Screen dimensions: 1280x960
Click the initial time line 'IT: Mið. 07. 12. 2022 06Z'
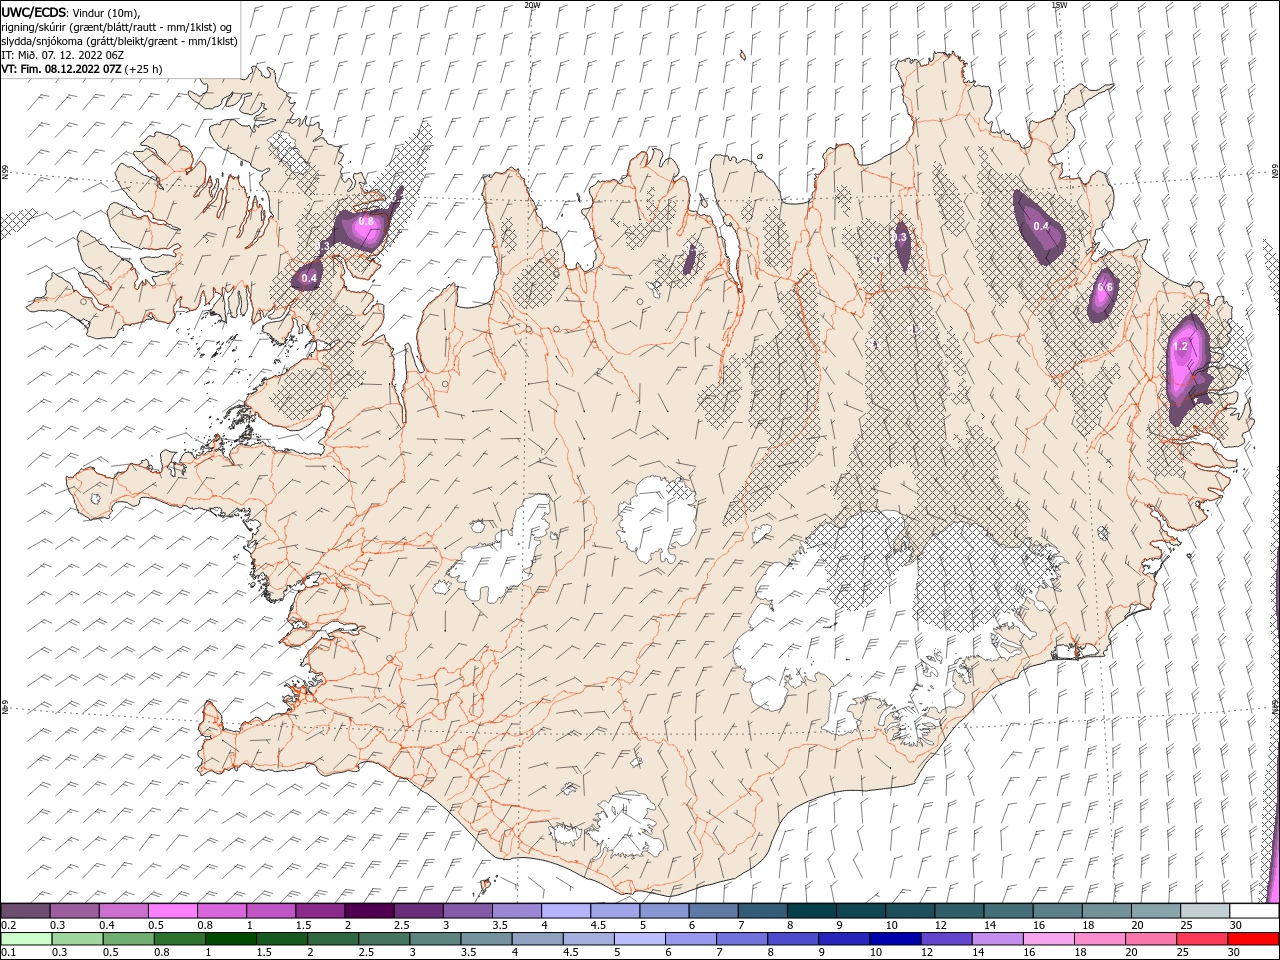[62, 55]
